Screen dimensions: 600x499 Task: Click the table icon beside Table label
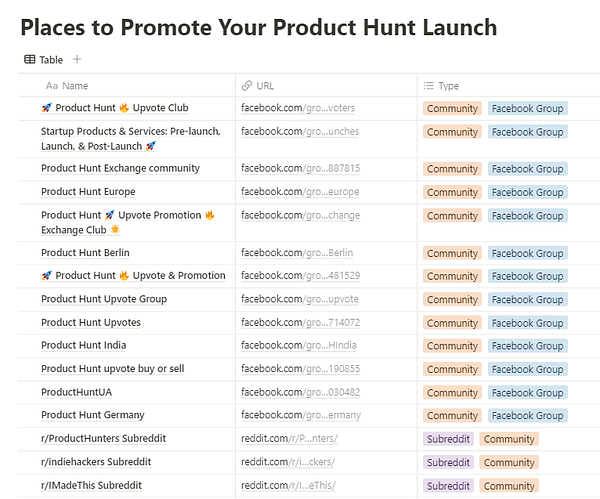point(30,60)
